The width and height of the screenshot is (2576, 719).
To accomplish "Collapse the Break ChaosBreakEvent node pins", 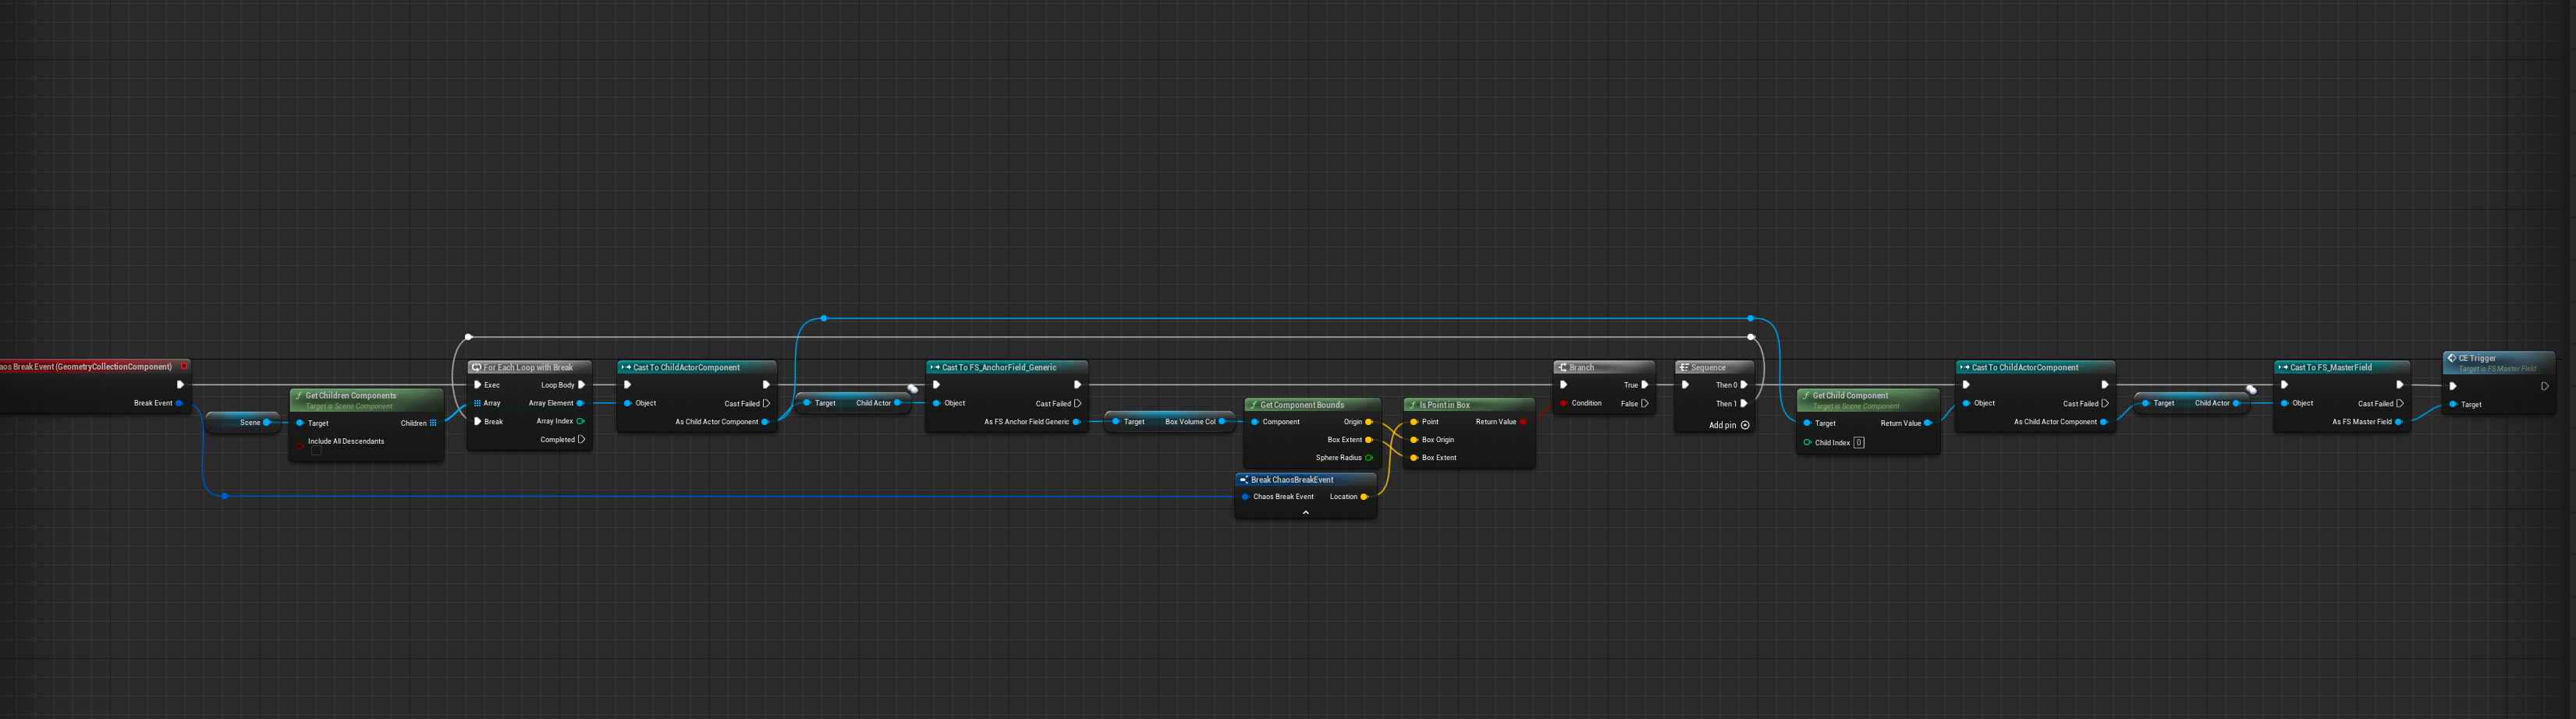I will pos(1305,512).
